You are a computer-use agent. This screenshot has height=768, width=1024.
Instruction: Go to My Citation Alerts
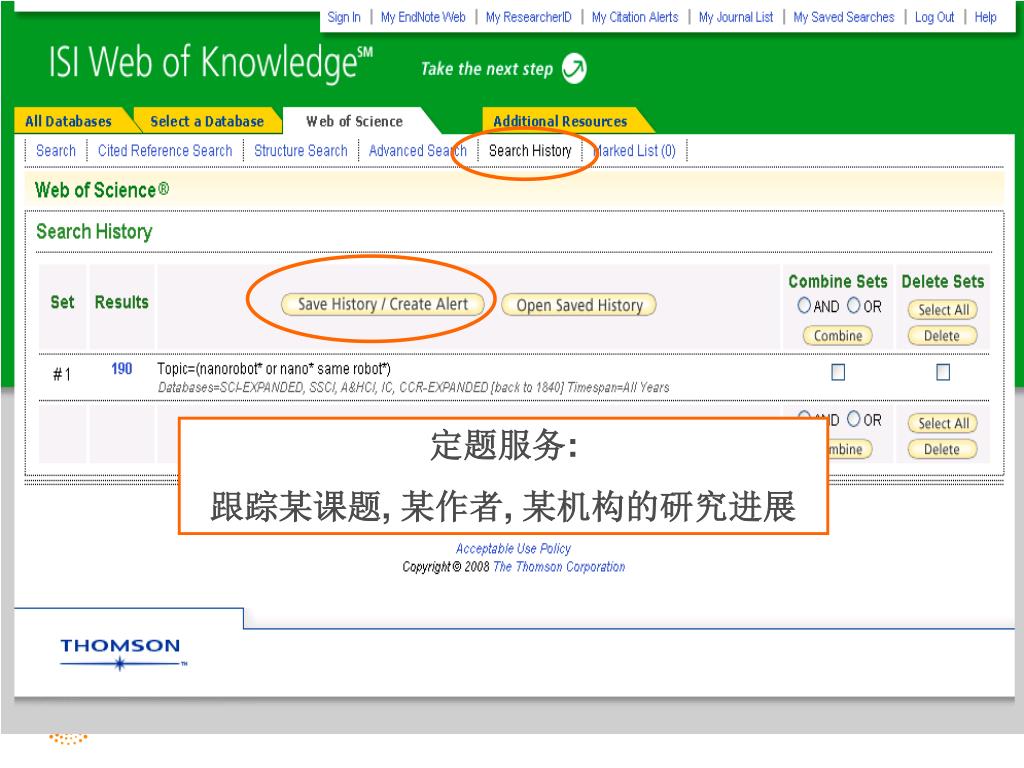(x=635, y=17)
